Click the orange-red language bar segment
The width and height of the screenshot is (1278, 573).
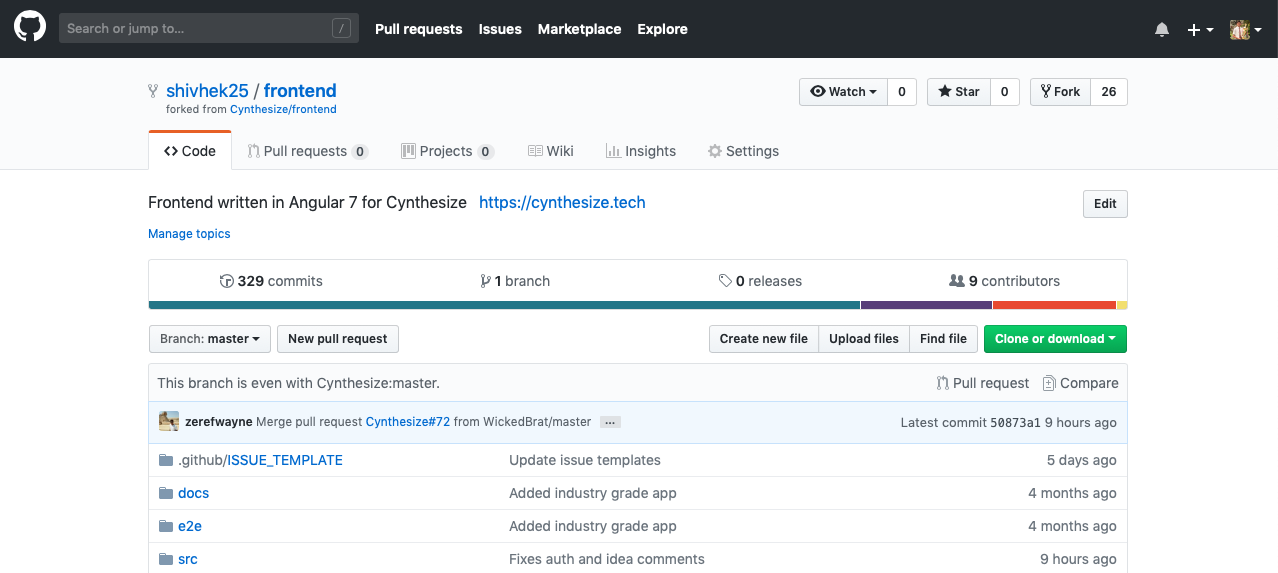pos(1054,305)
